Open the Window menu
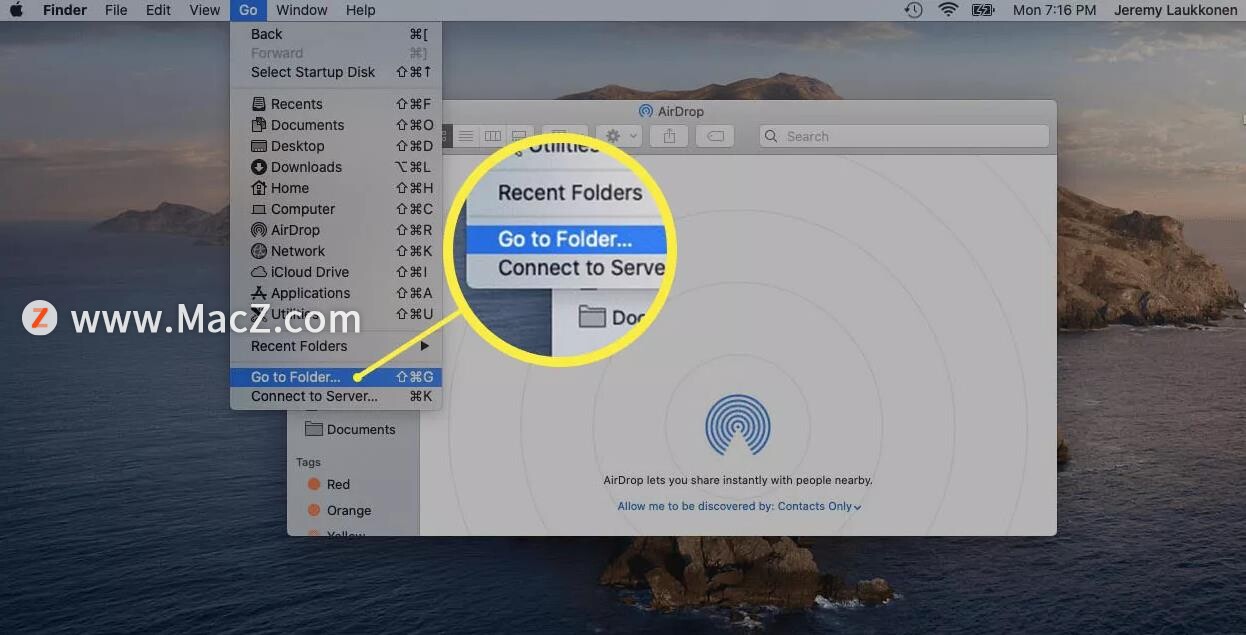The height and width of the screenshot is (635, 1246). [301, 10]
